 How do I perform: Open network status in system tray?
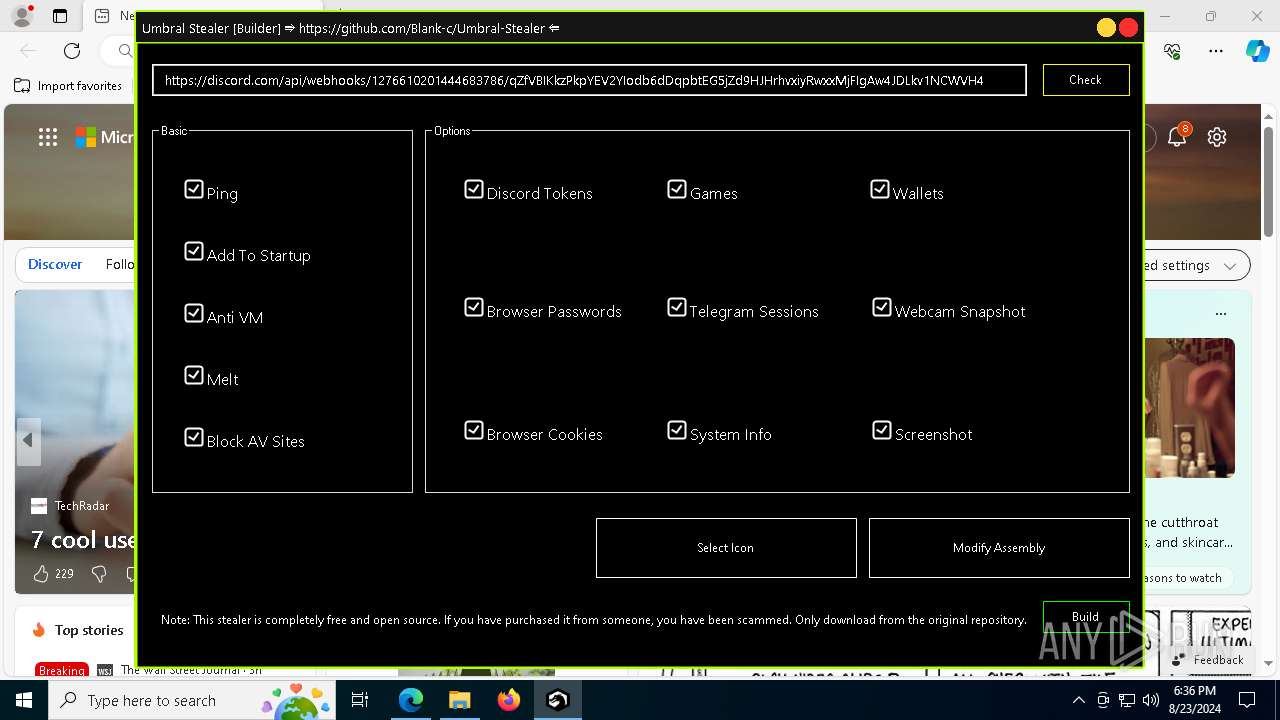[1127, 700]
